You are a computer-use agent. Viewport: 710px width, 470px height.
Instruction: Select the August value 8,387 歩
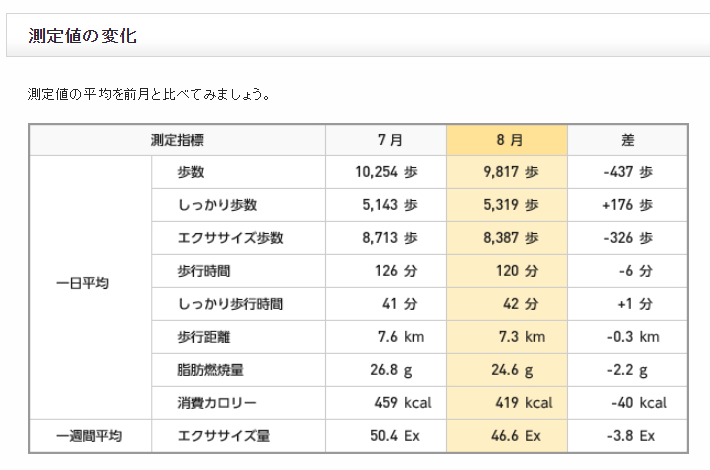511,238
